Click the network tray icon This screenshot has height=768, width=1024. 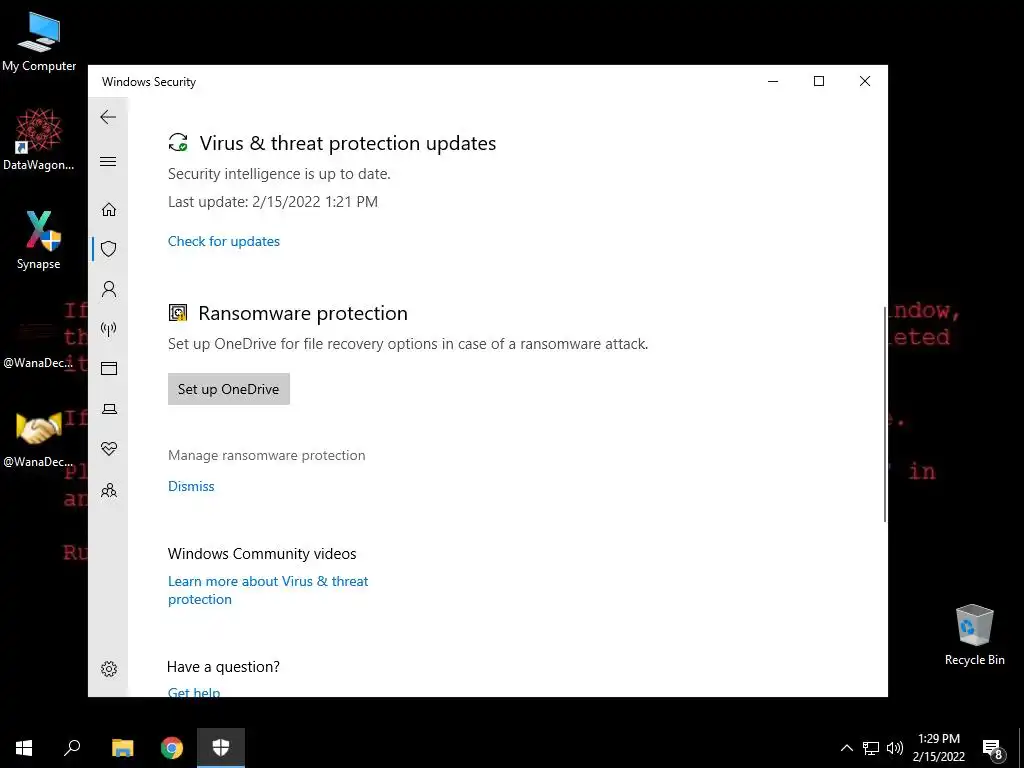coord(871,748)
